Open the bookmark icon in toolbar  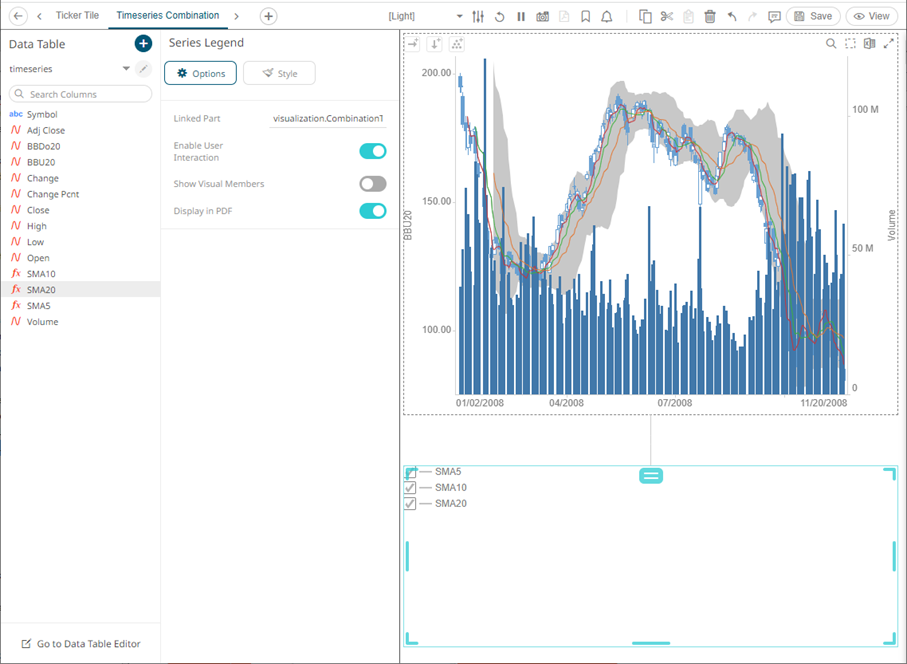(x=585, y=16)
